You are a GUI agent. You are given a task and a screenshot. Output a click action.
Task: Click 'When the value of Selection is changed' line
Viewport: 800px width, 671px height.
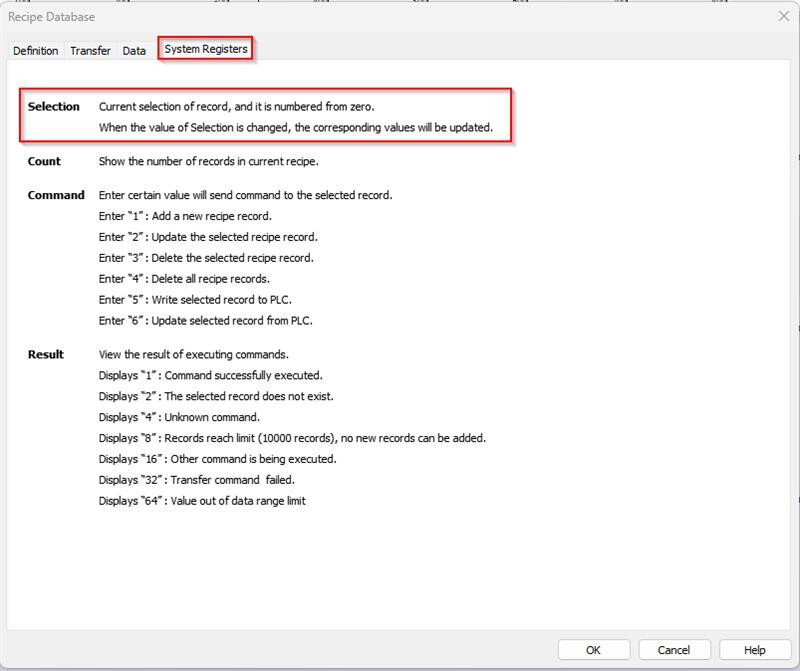296,128
